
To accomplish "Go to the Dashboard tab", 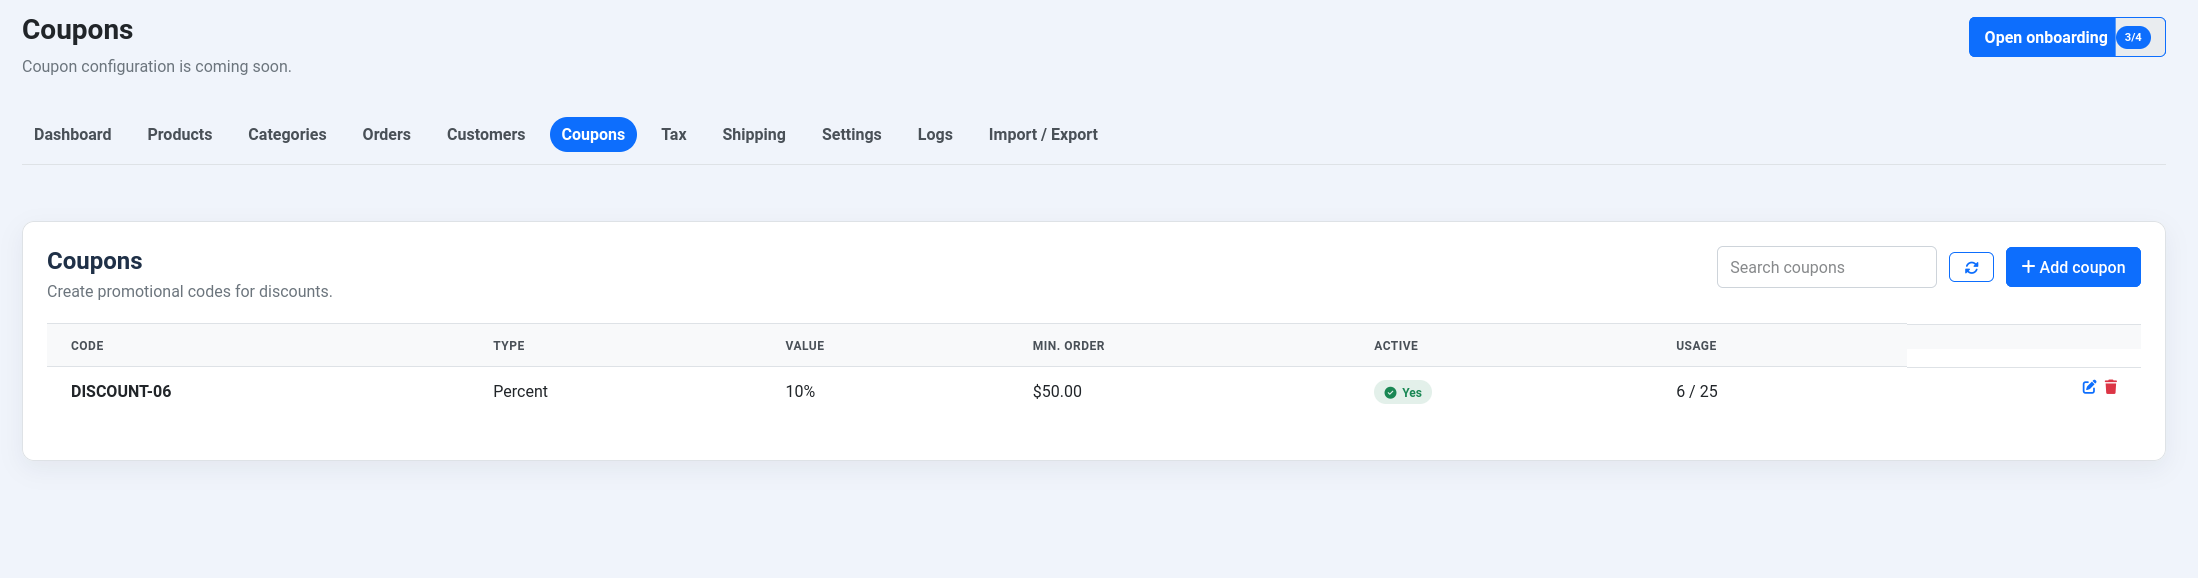I will 73,134.
